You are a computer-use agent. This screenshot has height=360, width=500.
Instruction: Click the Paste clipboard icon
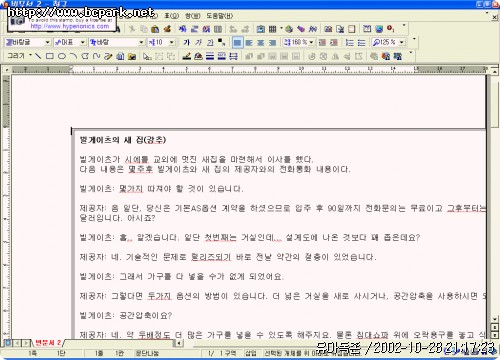click(155, 29)
